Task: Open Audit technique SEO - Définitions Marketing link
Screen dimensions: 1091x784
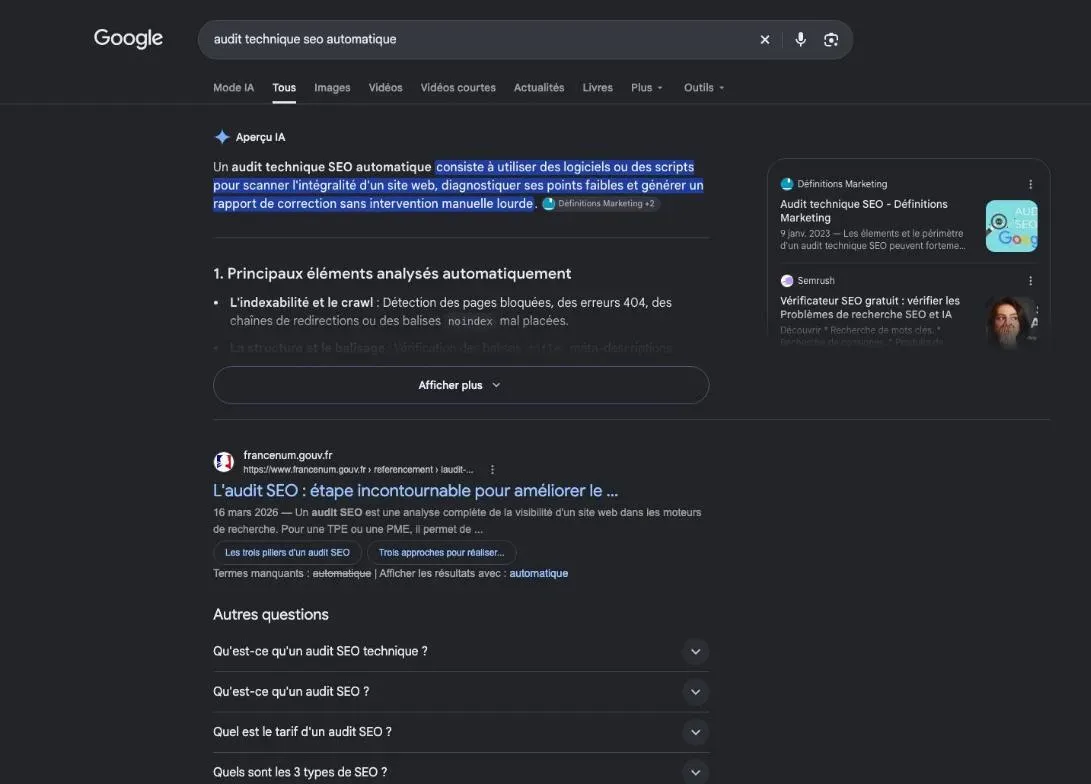Action: click(x=863, y=211)
